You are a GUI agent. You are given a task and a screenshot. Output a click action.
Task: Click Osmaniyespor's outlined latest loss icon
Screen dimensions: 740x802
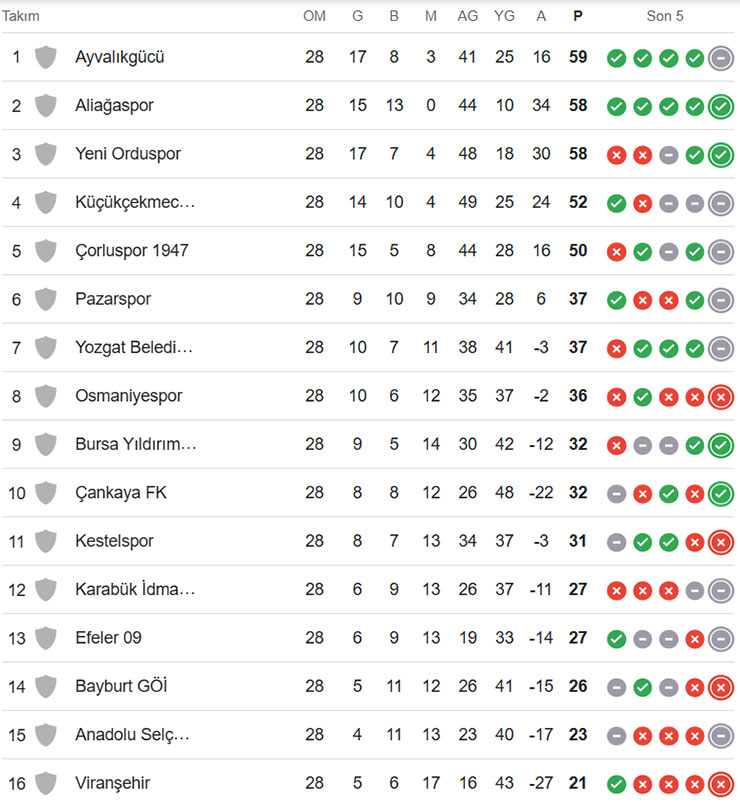click(720, 397)
